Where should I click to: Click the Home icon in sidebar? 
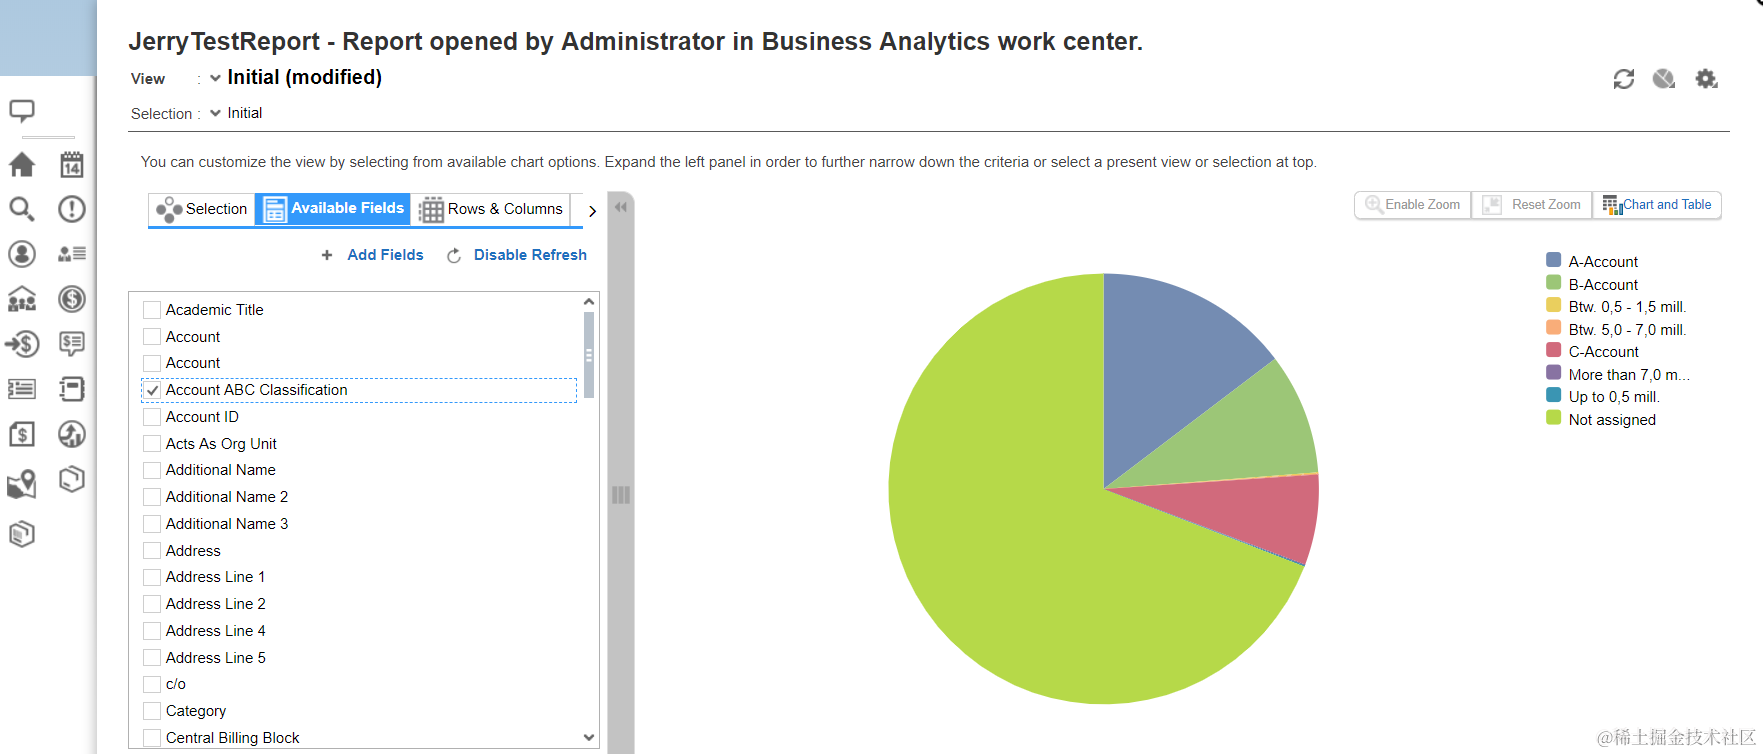coord(22,165)
